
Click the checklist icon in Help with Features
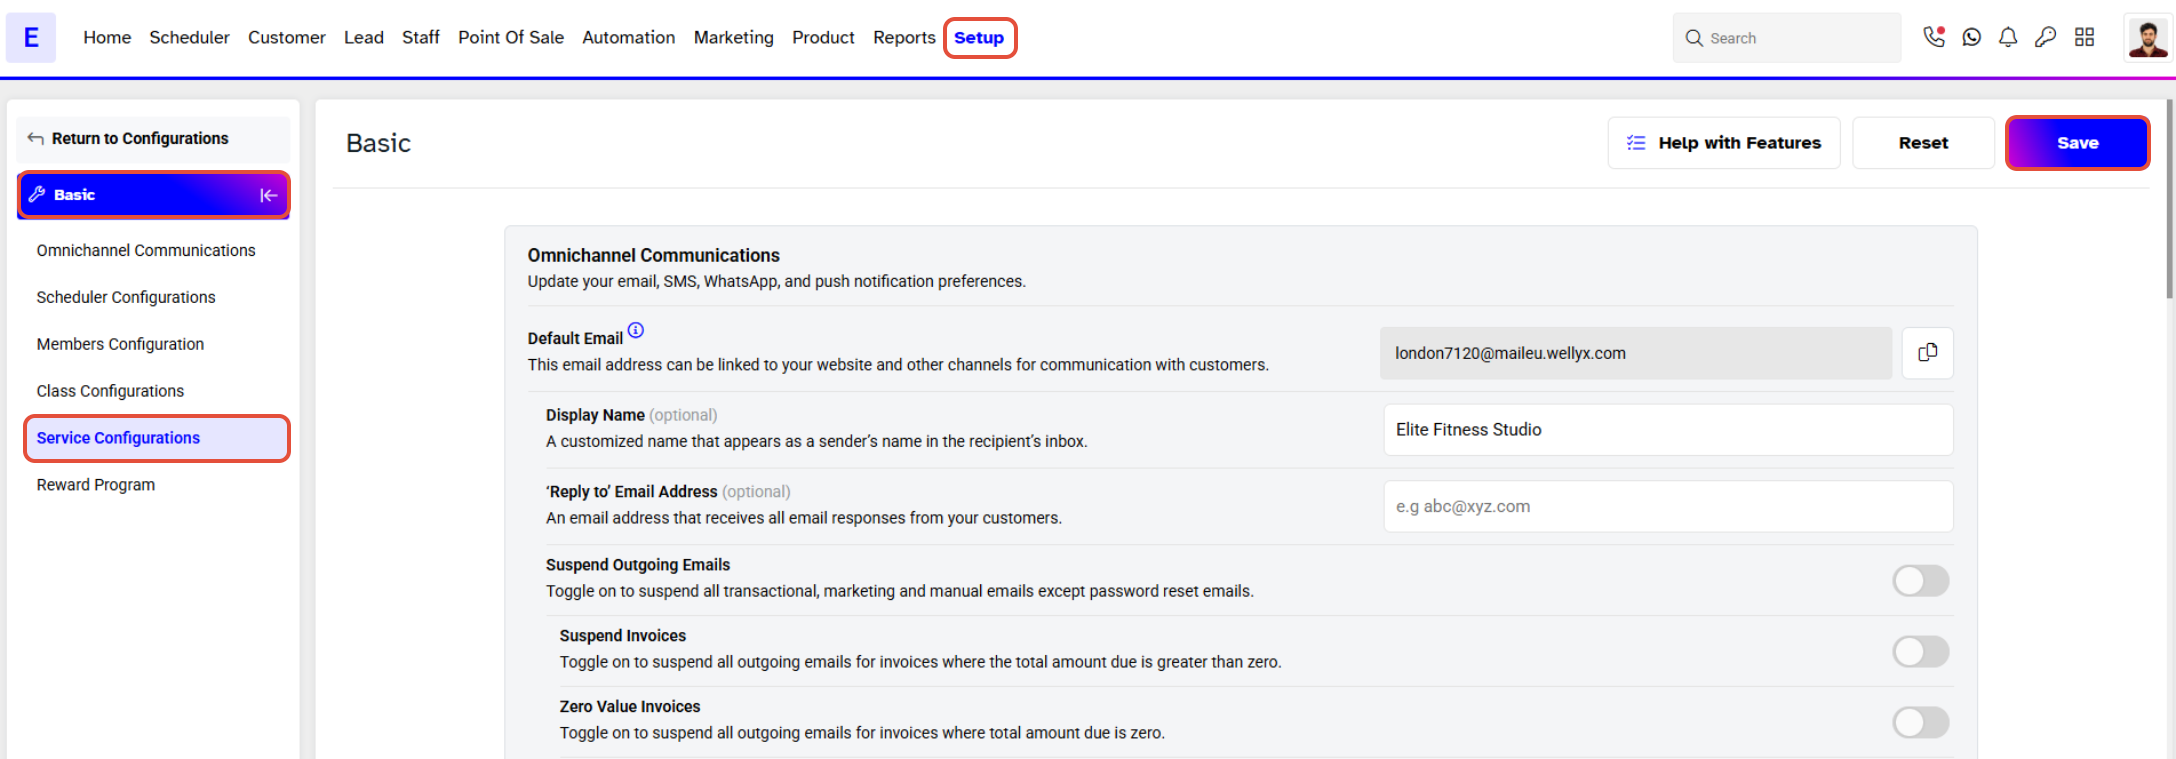1636,143
